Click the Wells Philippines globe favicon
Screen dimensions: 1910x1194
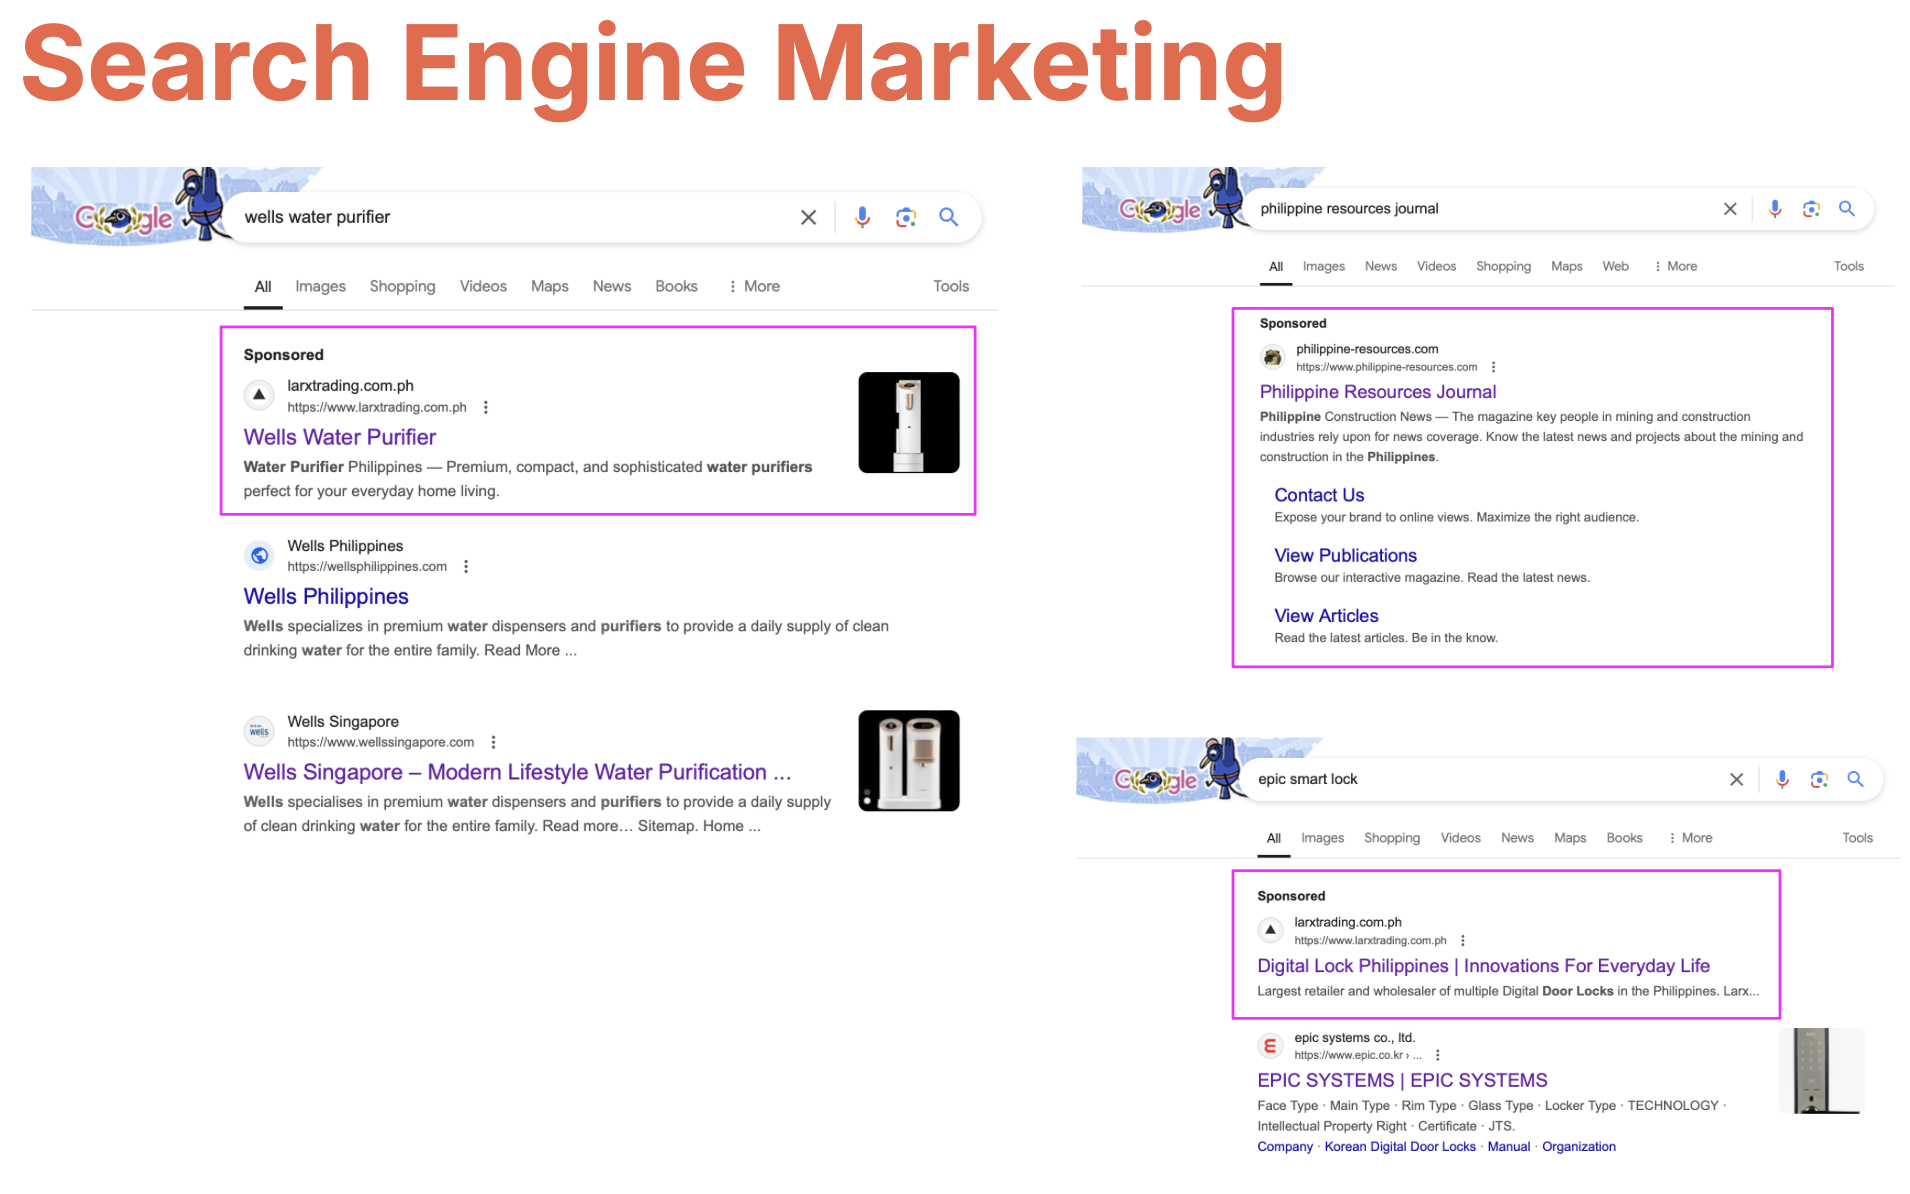click(259, 555)
